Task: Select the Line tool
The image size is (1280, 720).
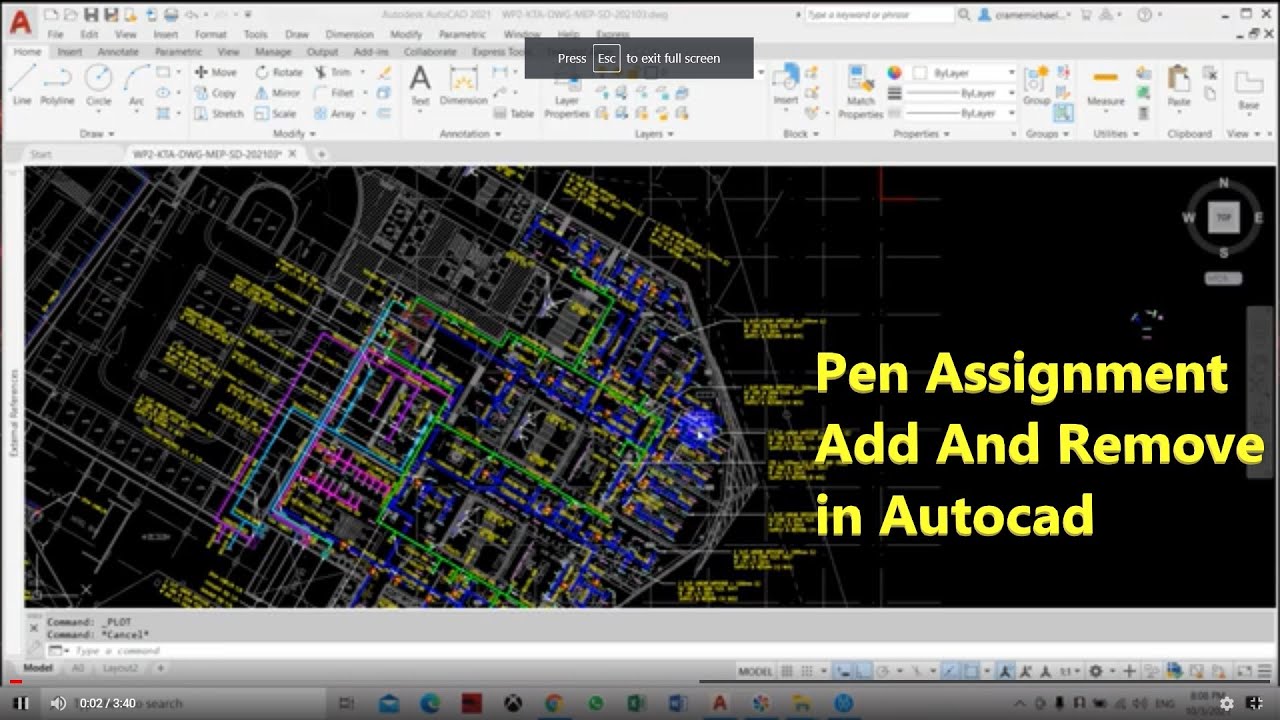Action: coord(21,84)
